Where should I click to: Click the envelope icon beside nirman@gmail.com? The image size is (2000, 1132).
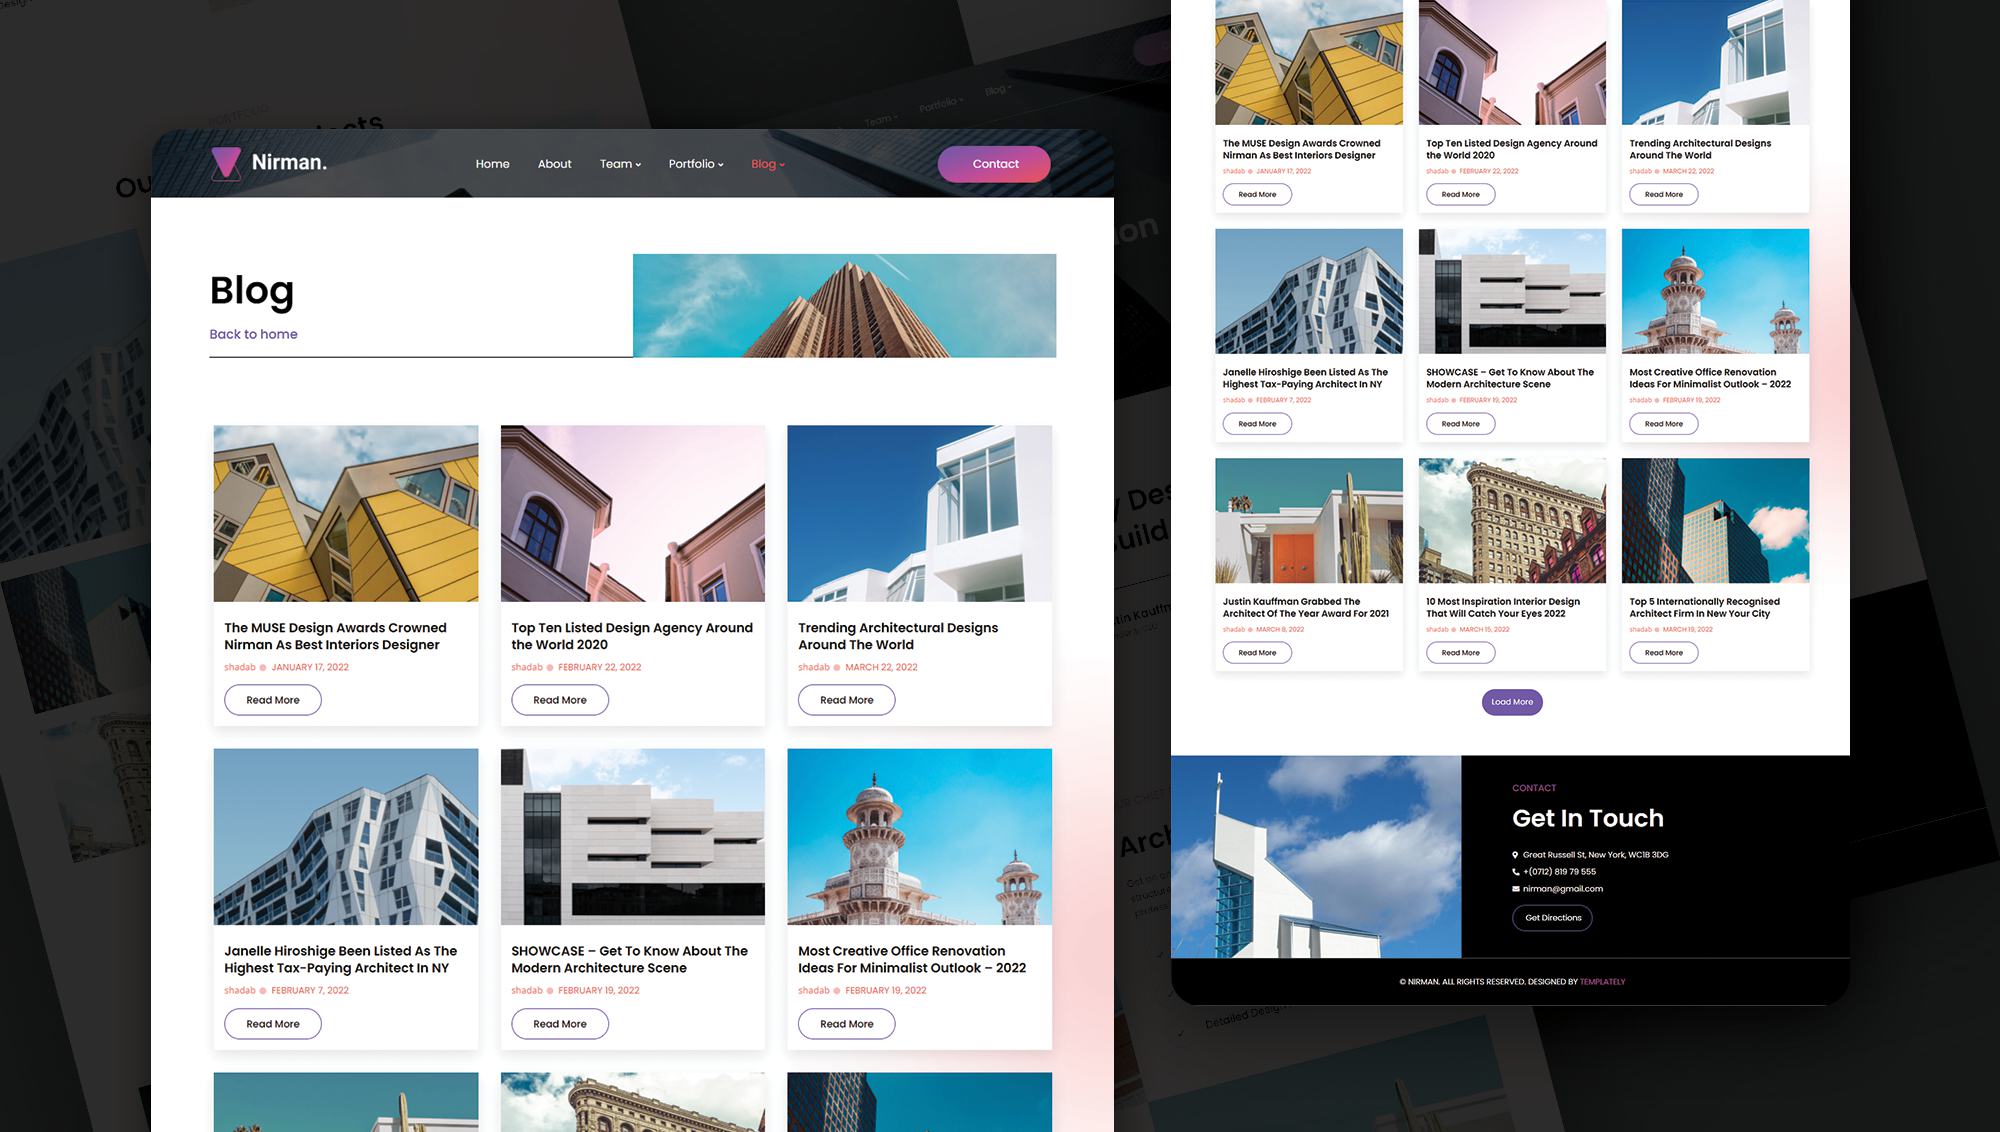[x=1515, y=888]
